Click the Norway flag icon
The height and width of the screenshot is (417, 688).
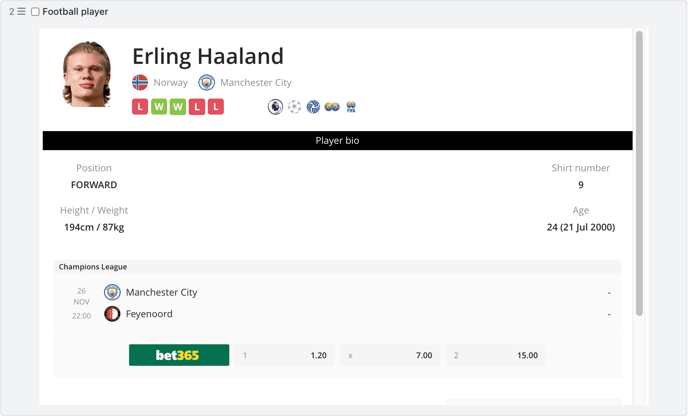[x=140, y=83]
